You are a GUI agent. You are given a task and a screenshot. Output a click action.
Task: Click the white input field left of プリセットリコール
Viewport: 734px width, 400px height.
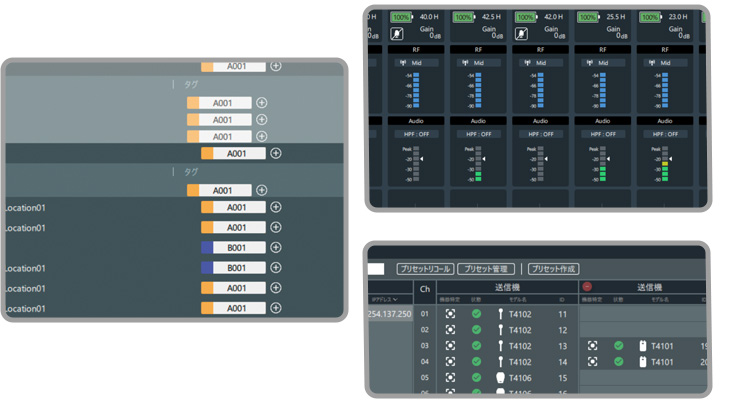pyautogui.click(x=376, y=269)
